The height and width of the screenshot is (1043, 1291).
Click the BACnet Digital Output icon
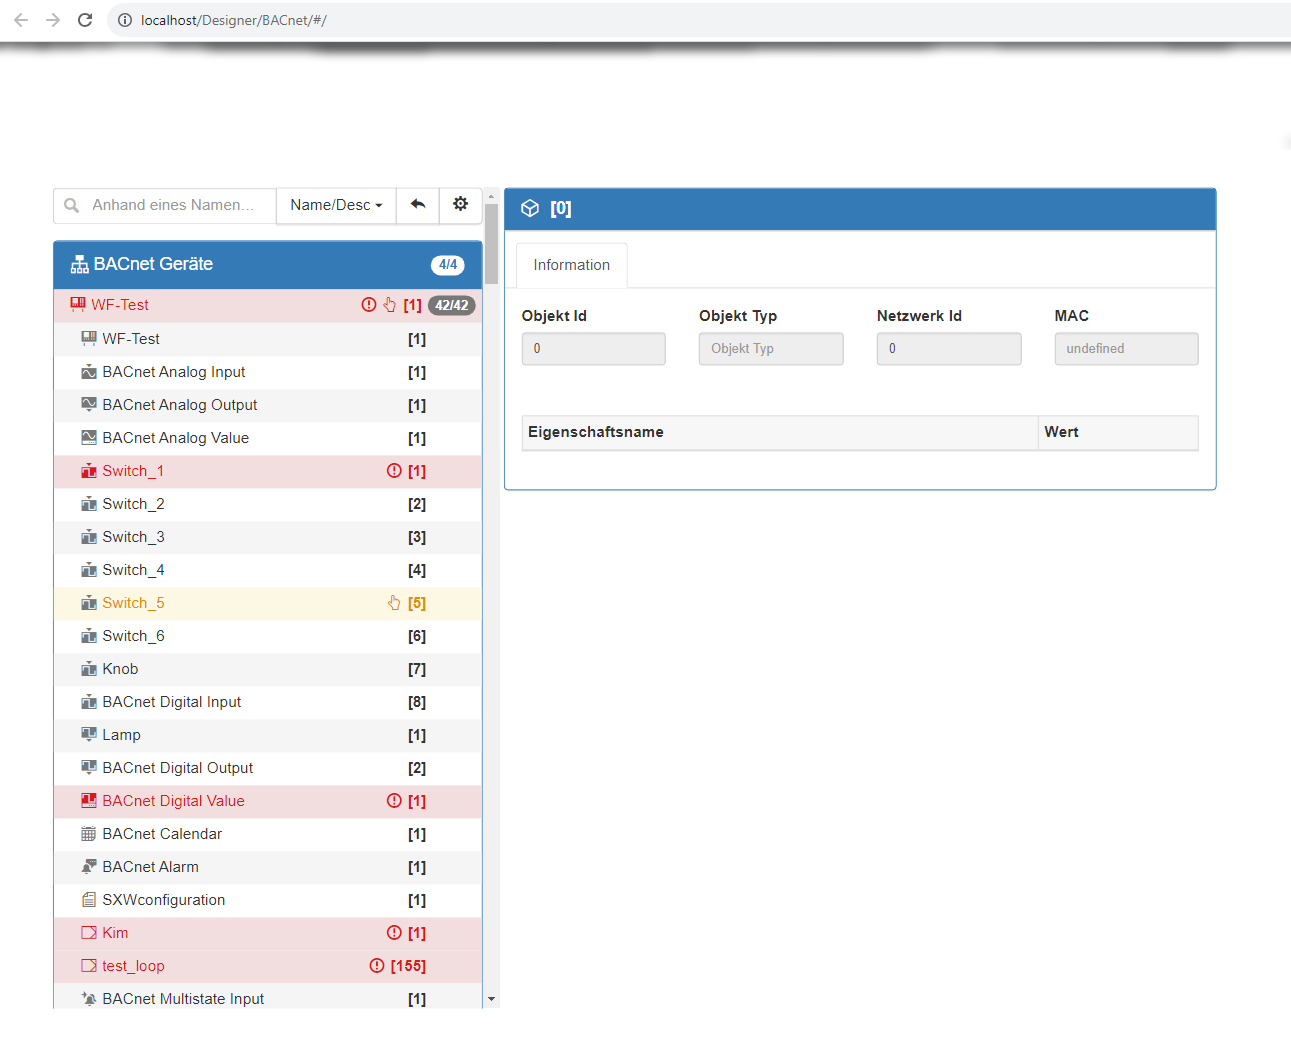pos(89,767)
